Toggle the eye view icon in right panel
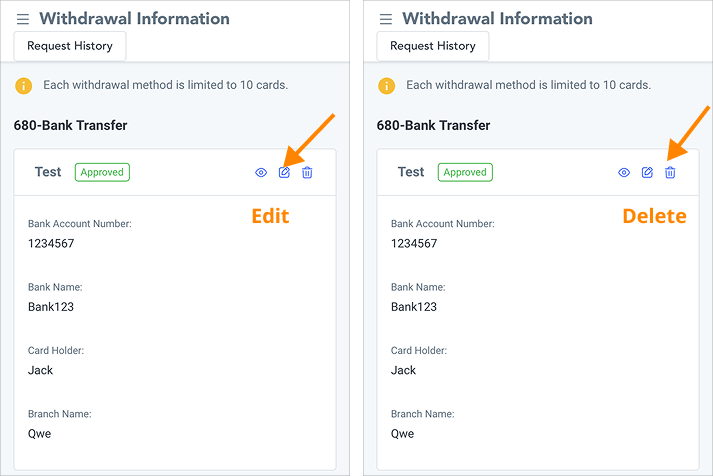This screenshot has width=713, height=476. pos(624,172)
